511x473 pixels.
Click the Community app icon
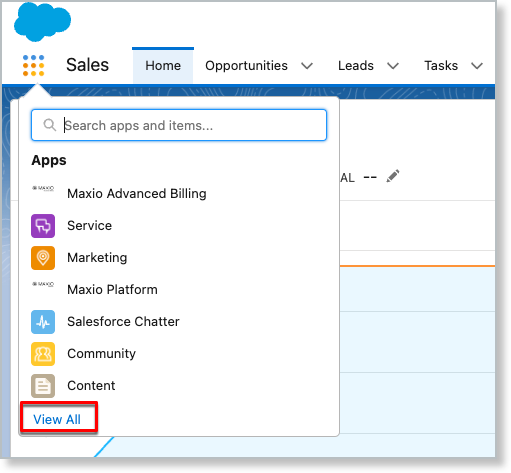pyautogui.click(x=43, y=354)
